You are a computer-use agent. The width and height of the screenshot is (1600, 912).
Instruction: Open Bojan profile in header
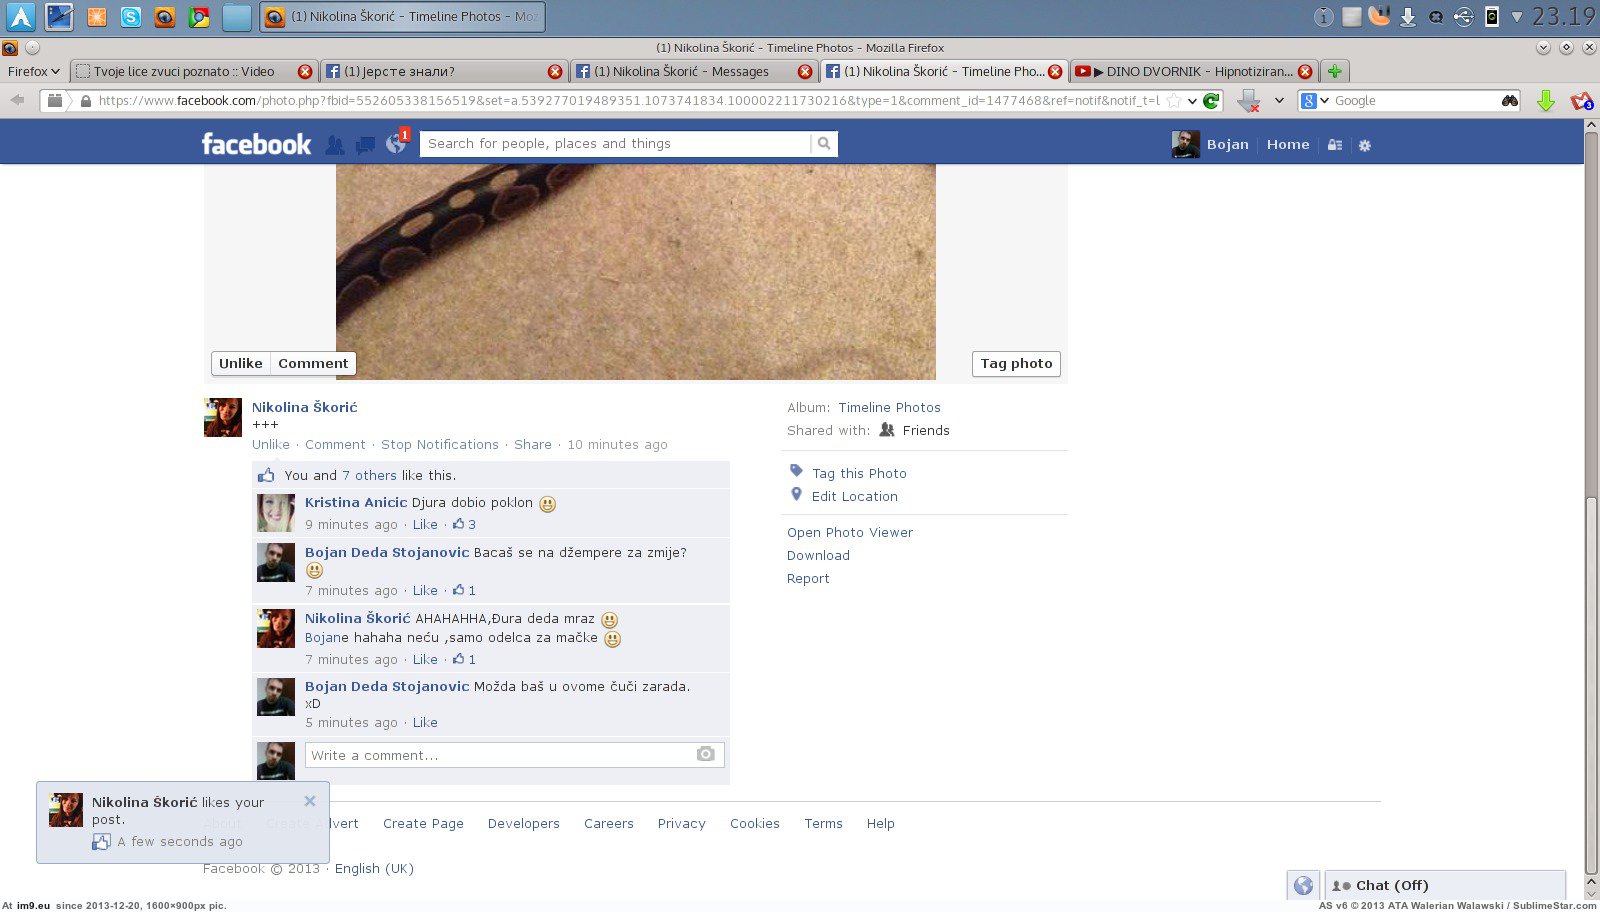1211,145
